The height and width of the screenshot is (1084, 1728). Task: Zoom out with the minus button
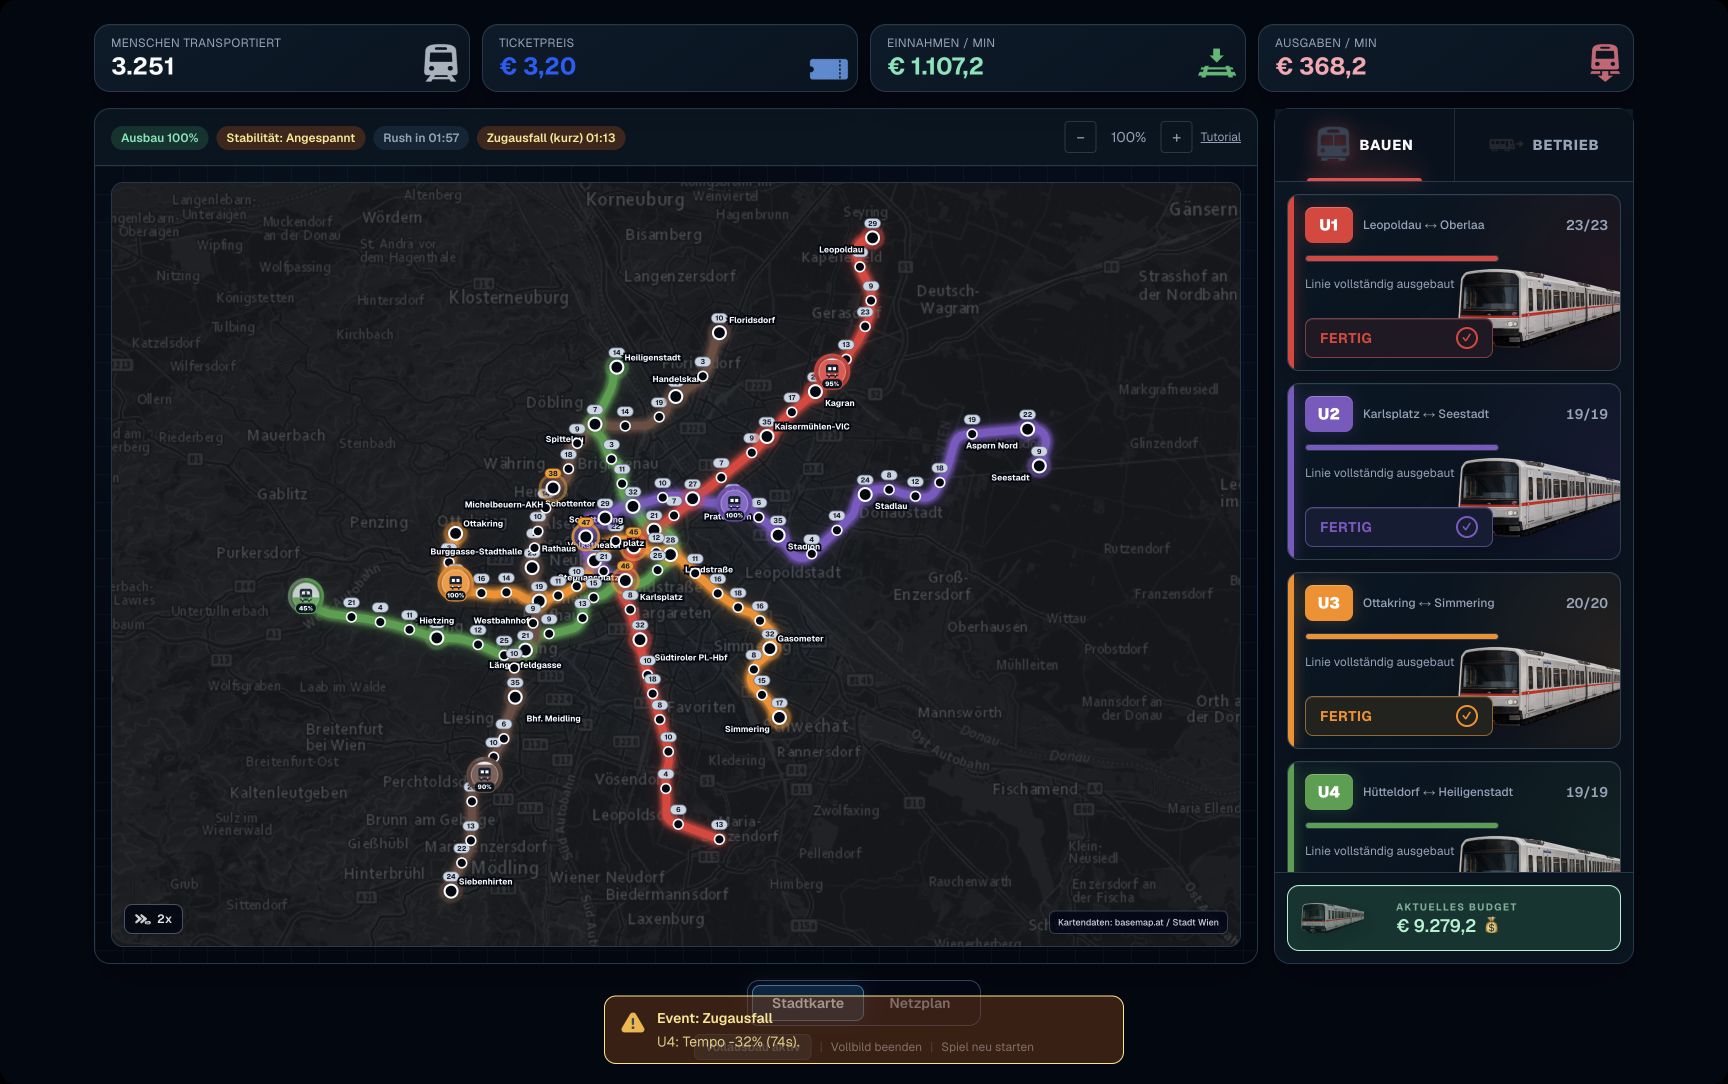pyautogui.click(x=1080, y=137)
